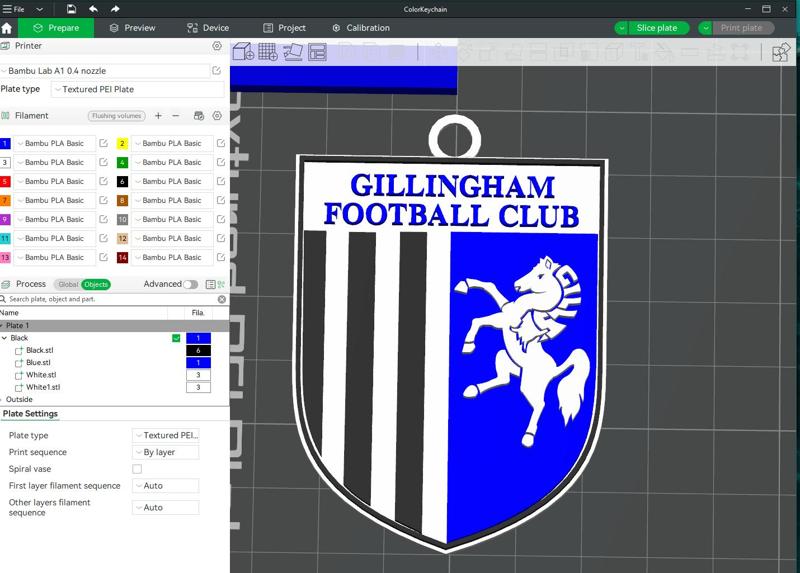The width and height of the screenshot is (800, 573).
Task: Click the Flushing volumes button
Action: click(117, 116)
